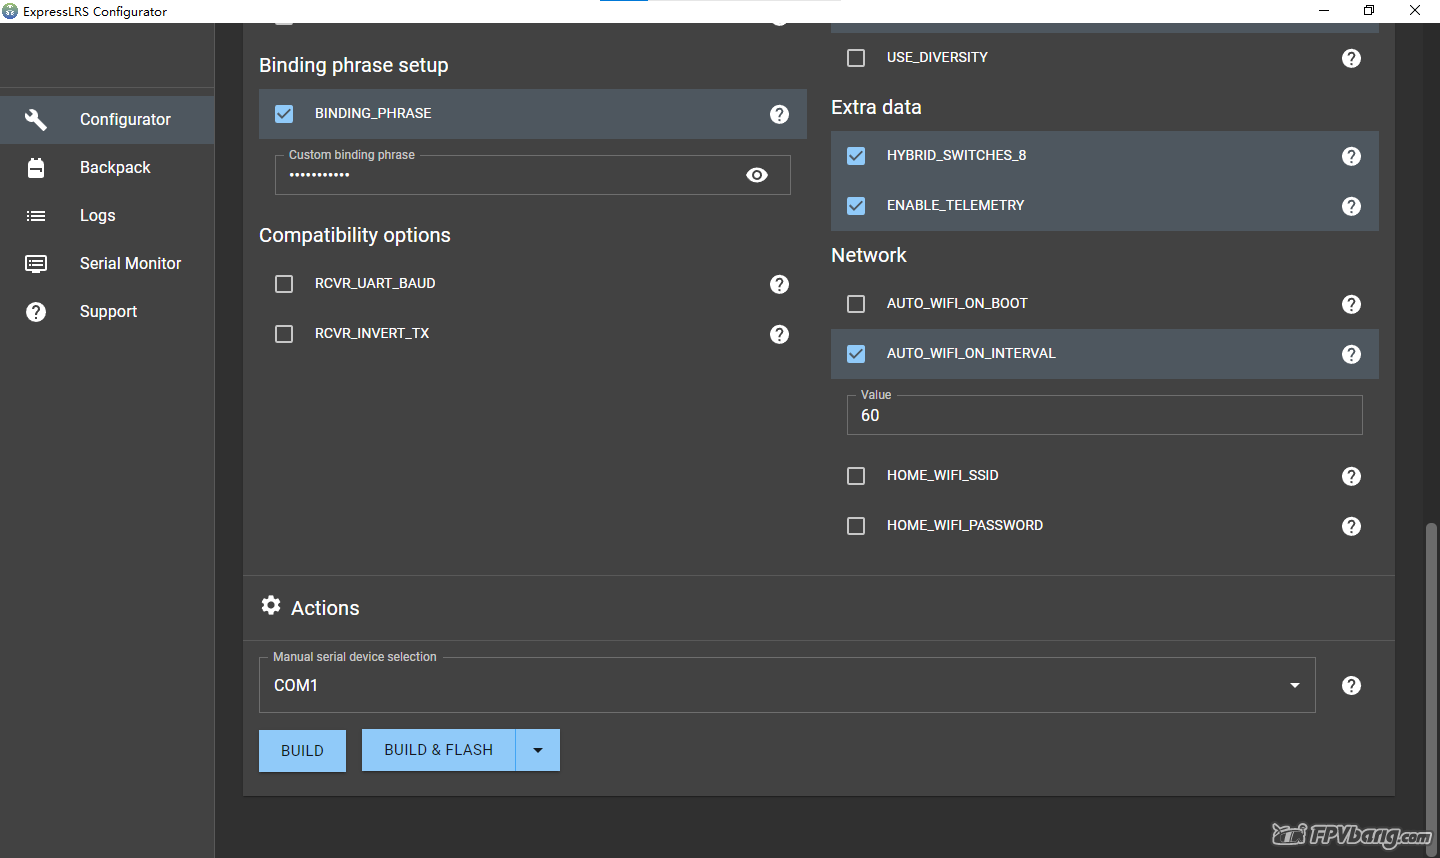Uncheck the ENABLE_TELEMETRY checkbox
Screen dimensions: 1440x858
click(x=856, y=206)
